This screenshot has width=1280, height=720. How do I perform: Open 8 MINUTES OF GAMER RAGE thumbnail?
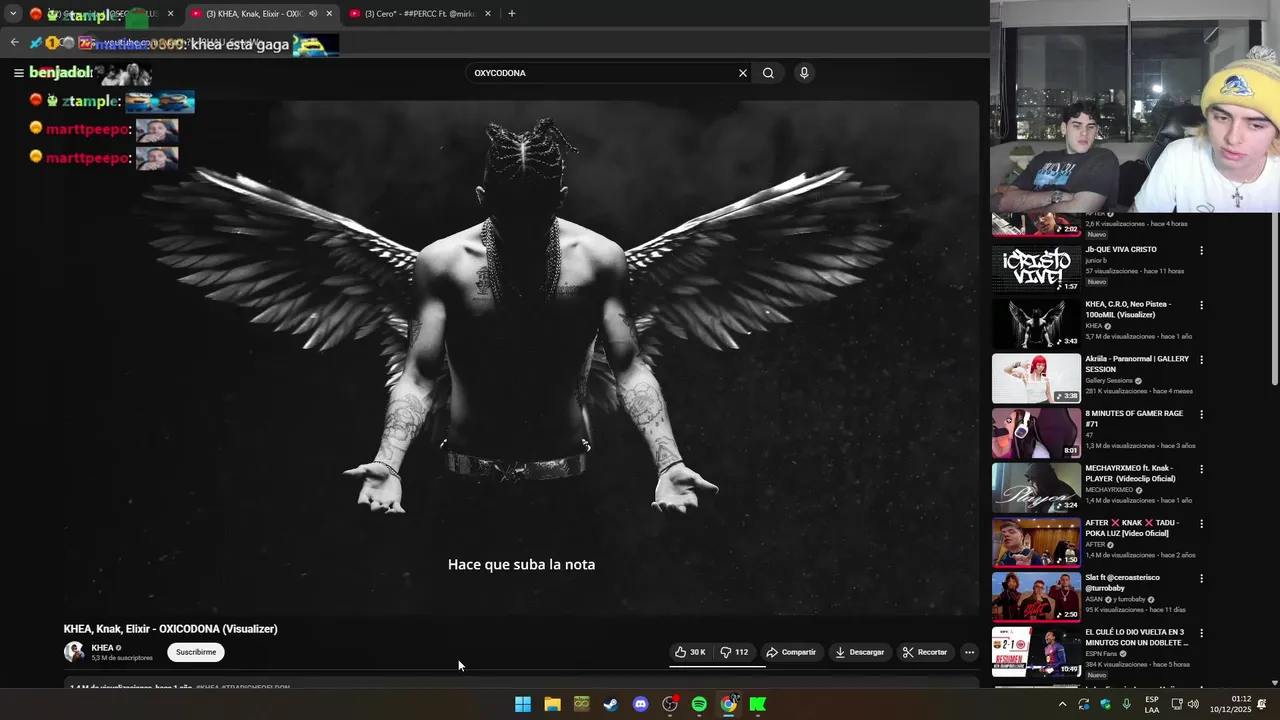point(1036,431)
